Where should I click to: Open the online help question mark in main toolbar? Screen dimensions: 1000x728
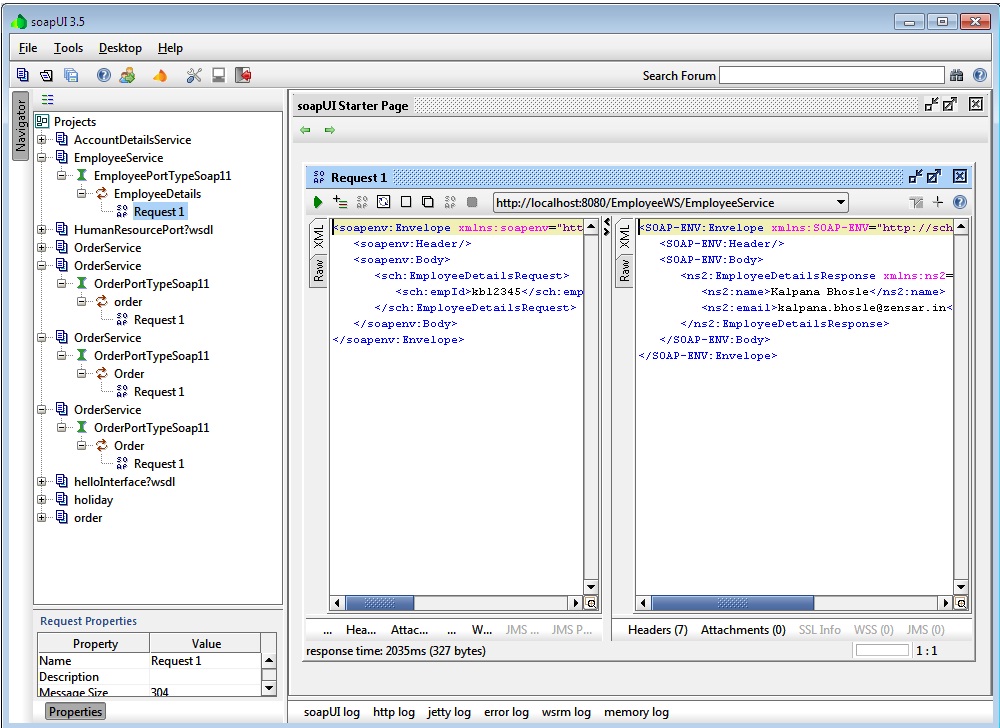104,75
